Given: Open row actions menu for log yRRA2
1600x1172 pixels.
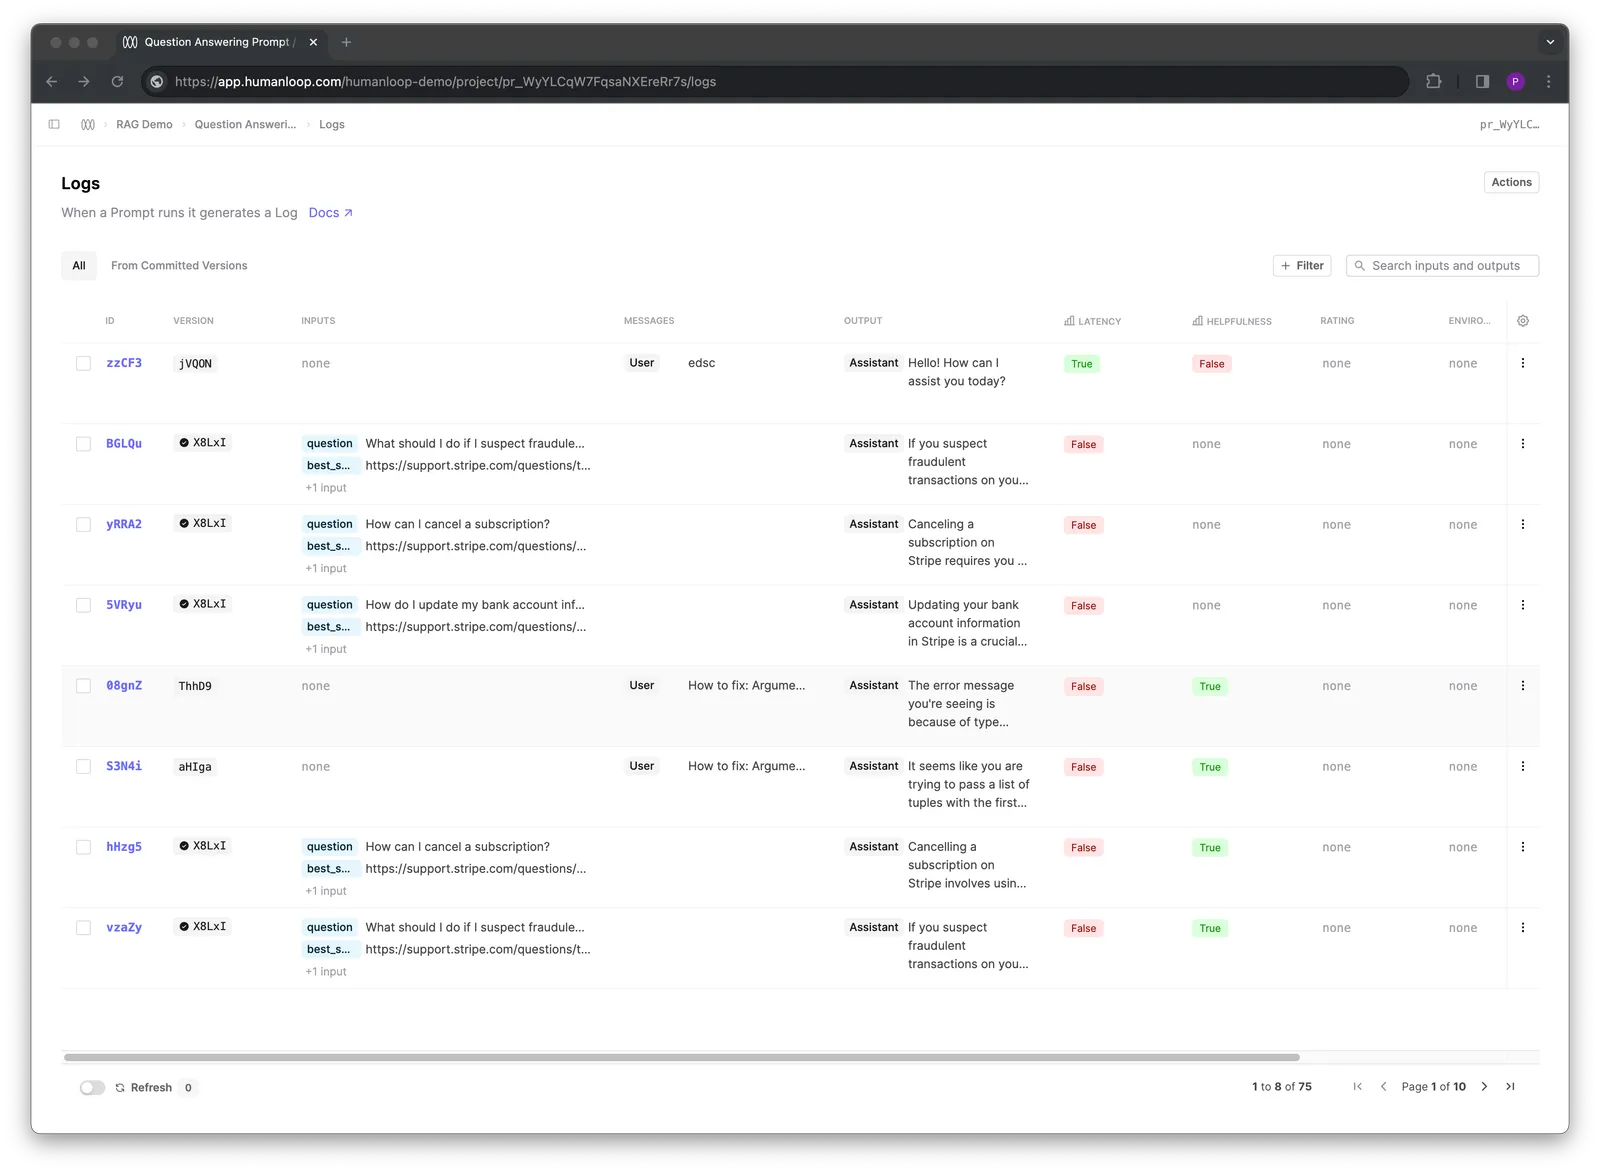Looking at the screenshot, I should [1523, 524].
